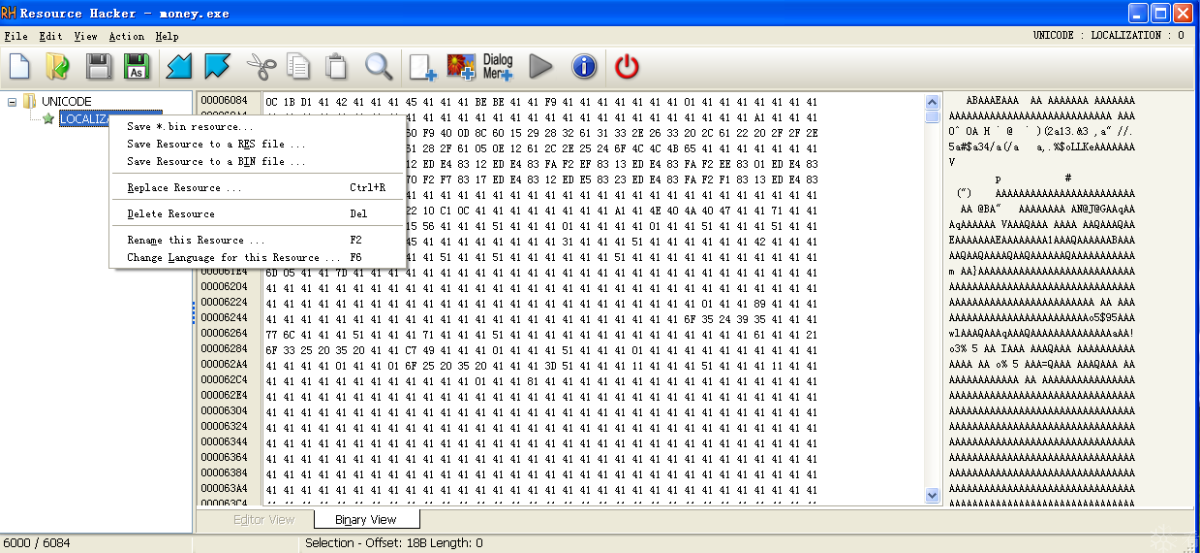The width and height of the screenshot is (1200, 553).
Task: Open the Action menu
Action: coord(127,36)
